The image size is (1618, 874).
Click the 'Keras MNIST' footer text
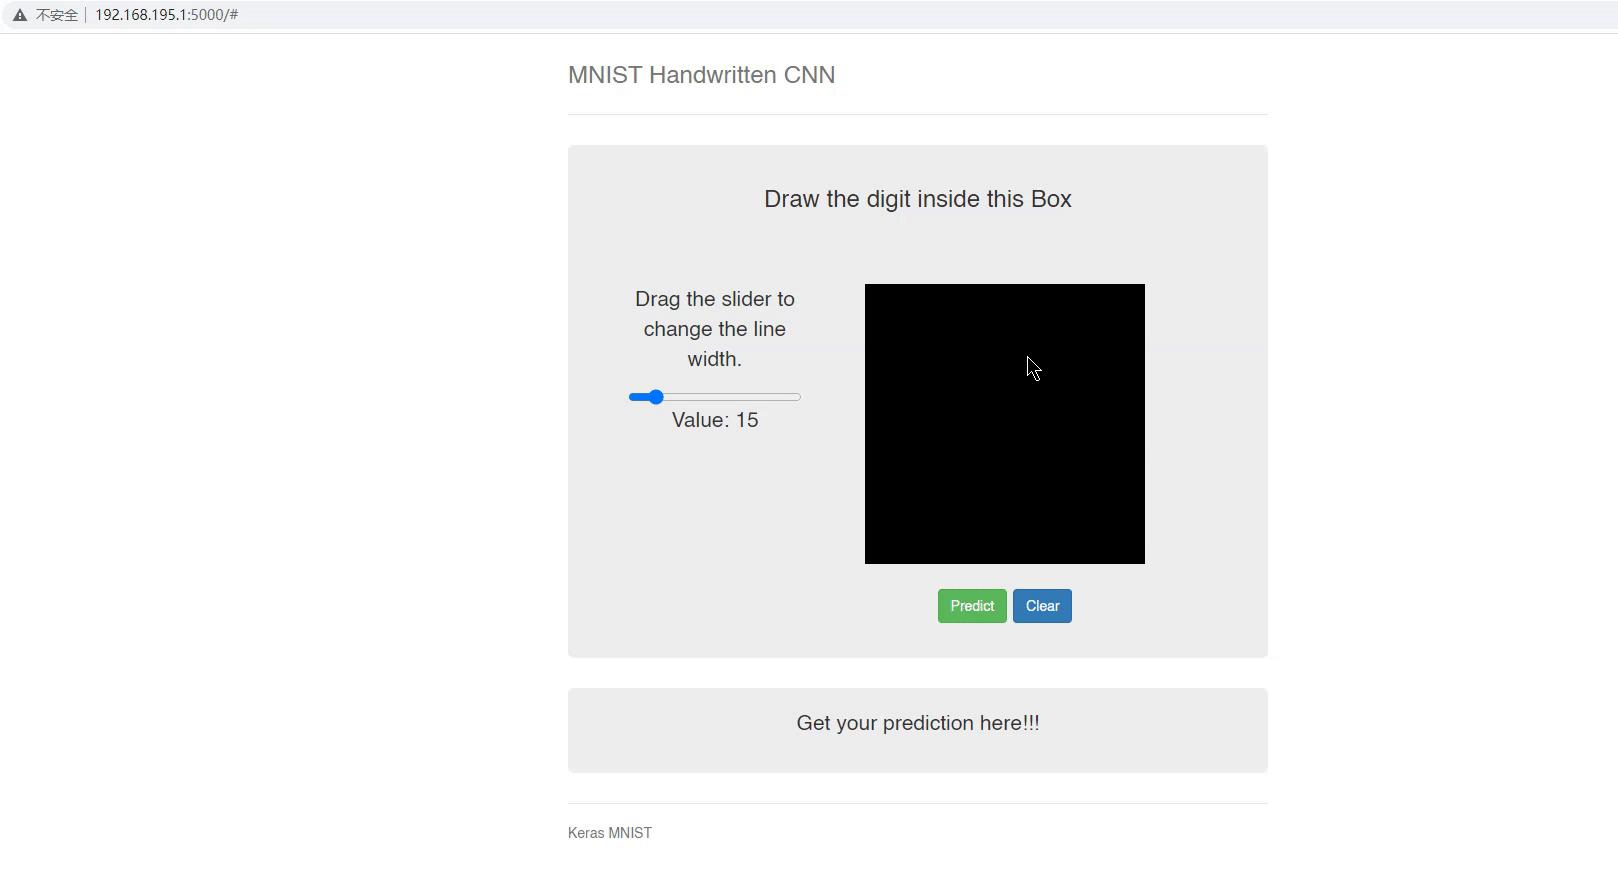click(610, 833)
